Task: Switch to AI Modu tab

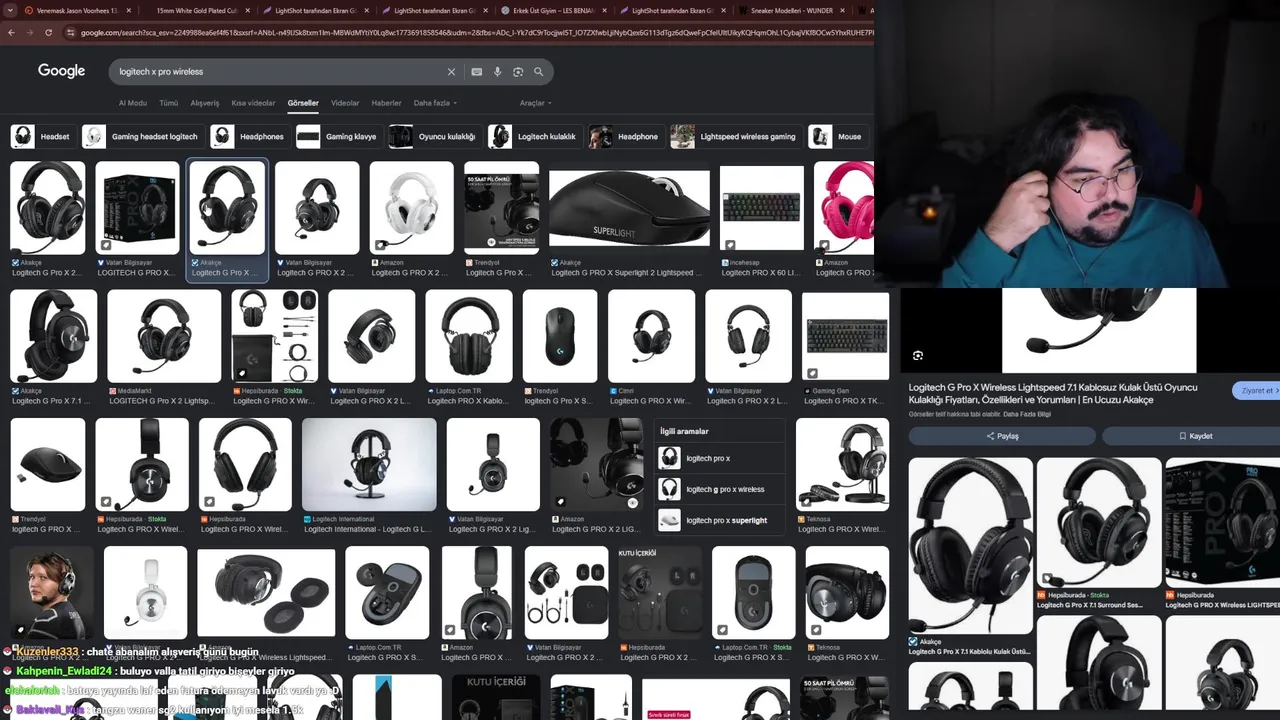Action: (x=133, y=103)
